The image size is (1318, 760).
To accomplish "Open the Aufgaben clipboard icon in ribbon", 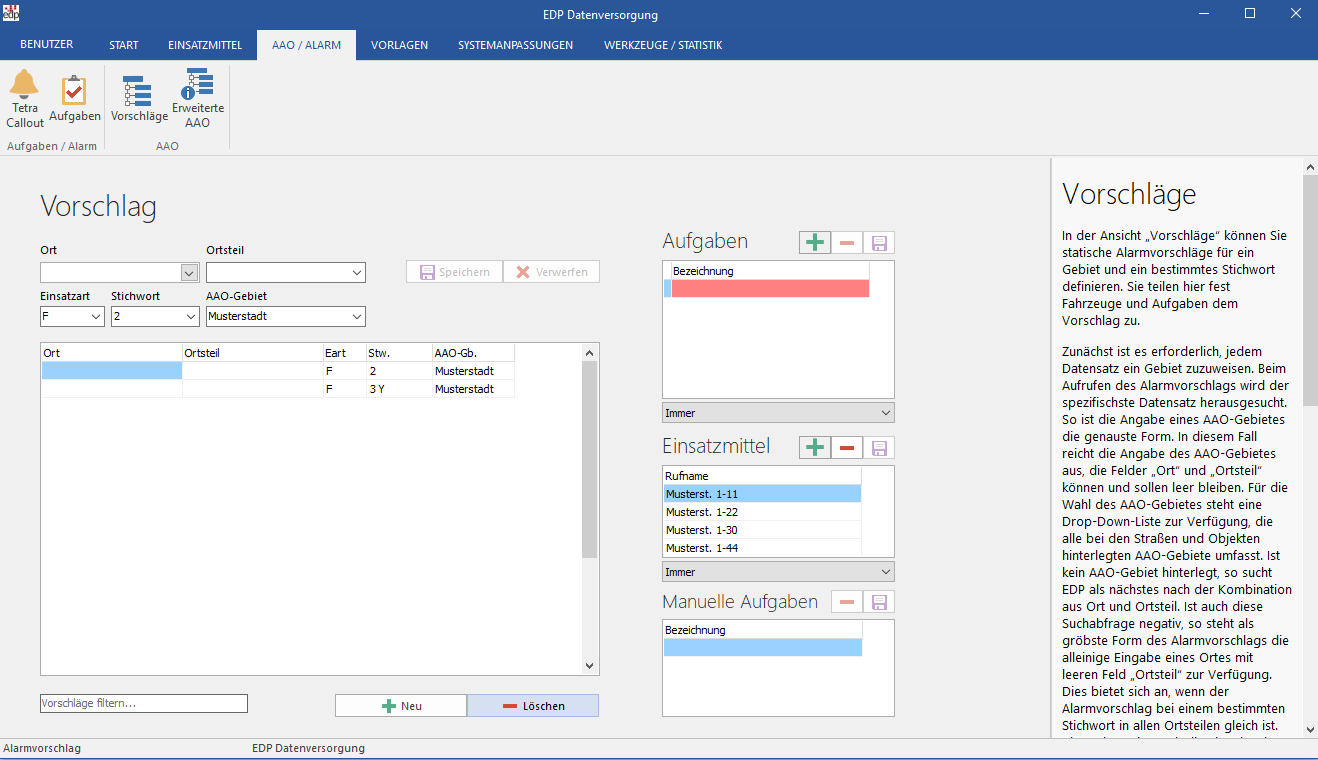I will click(x=75, y=99).
